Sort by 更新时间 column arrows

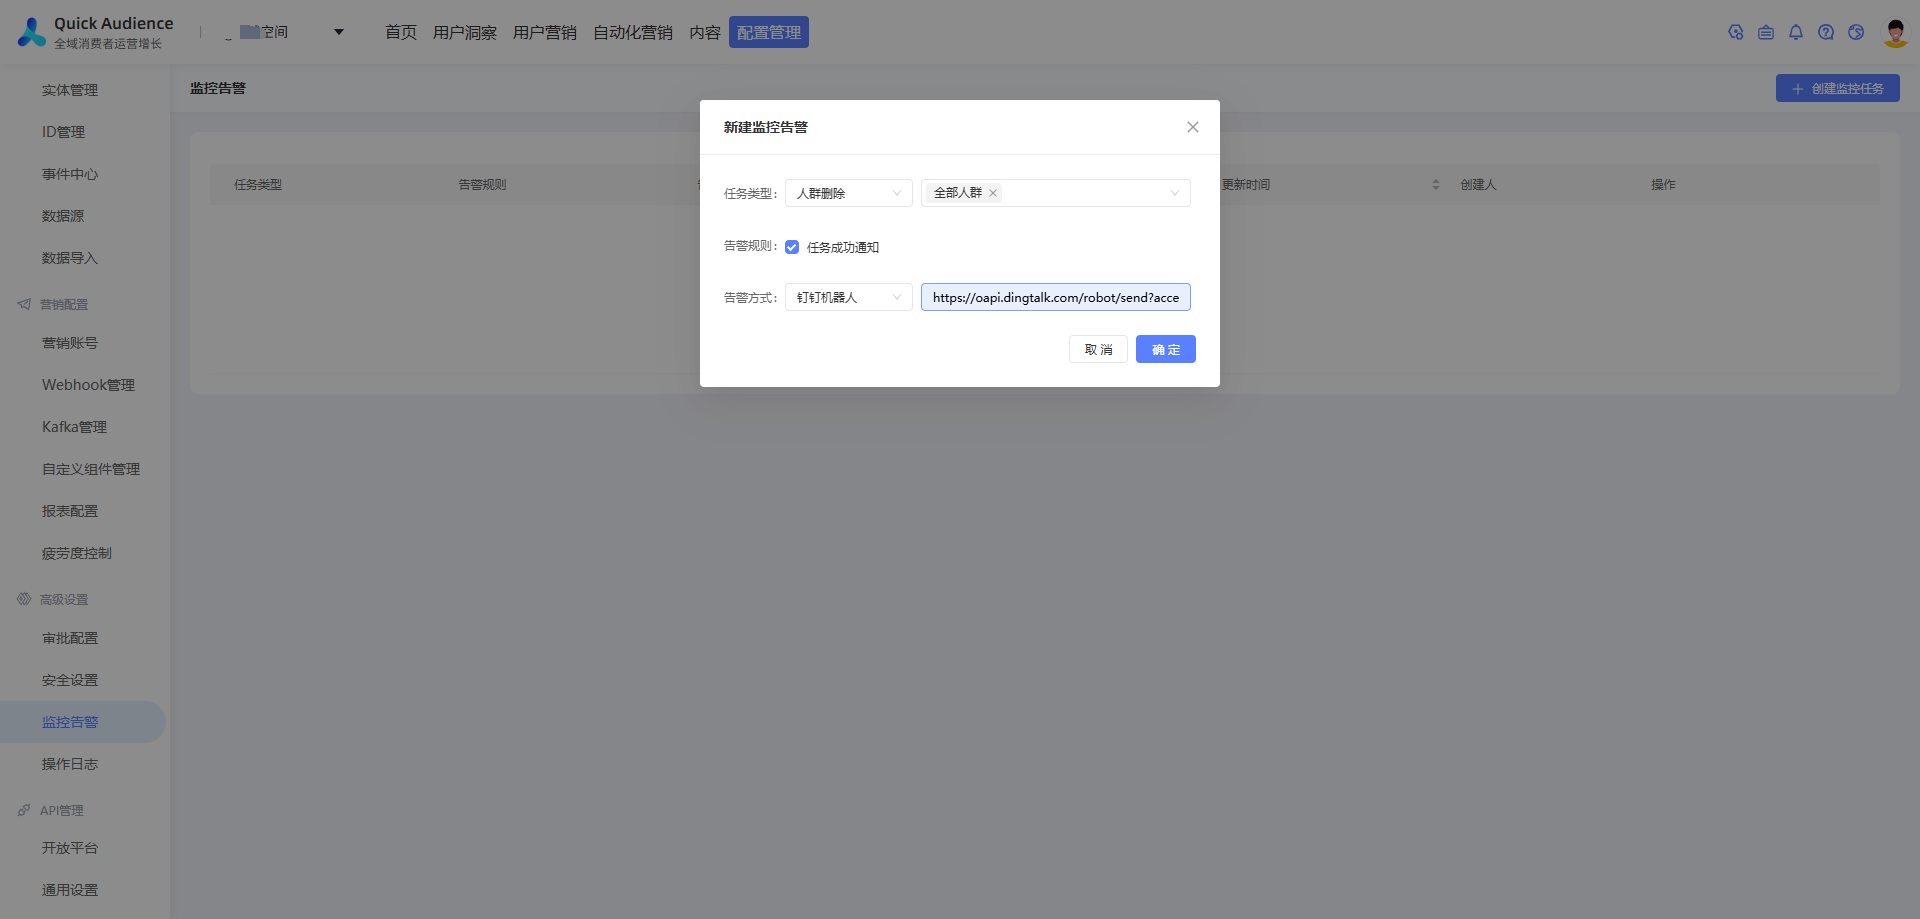pyautogui.click(x=1436, y=185)
